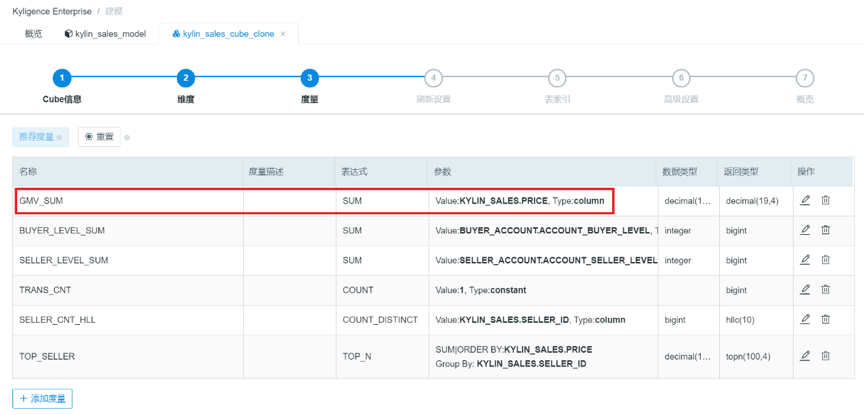Delete the GMV_SUM measure
The image size is (864, 415).
click(x=825, y=200)
